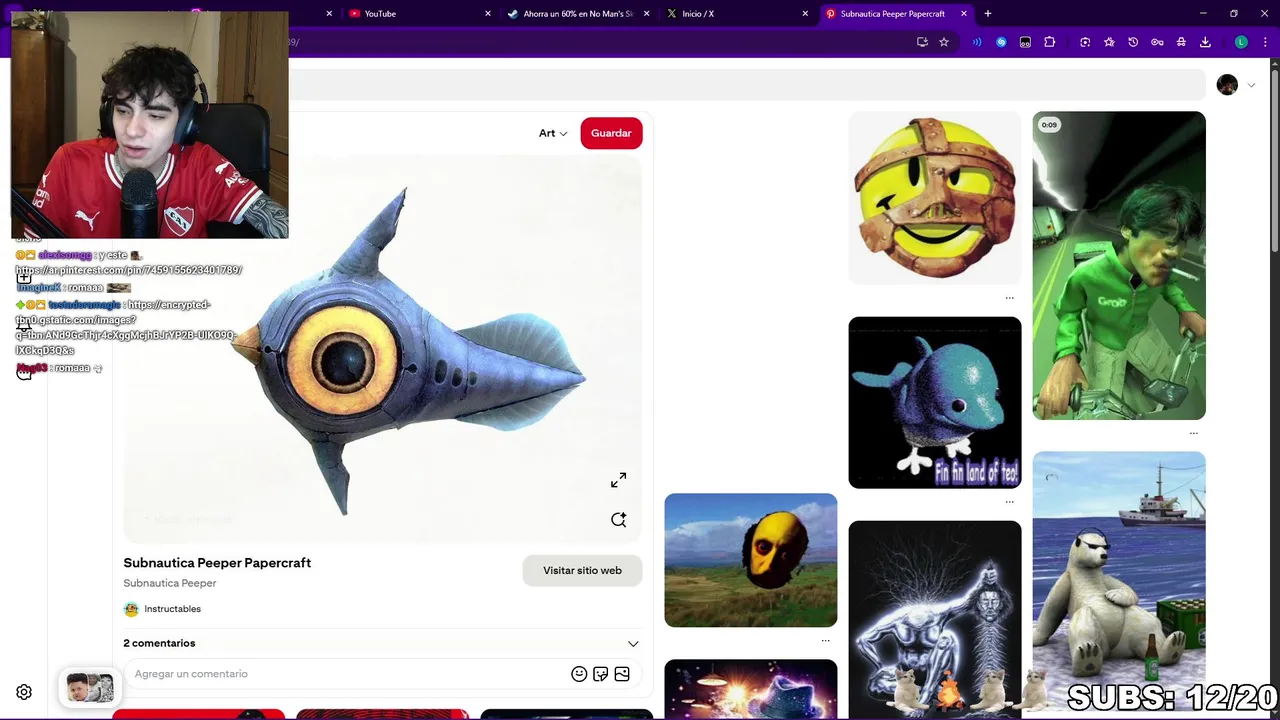Open the browser downloads icon
The width and height of the screenshot is (1280, 720).
[1205, 42]
